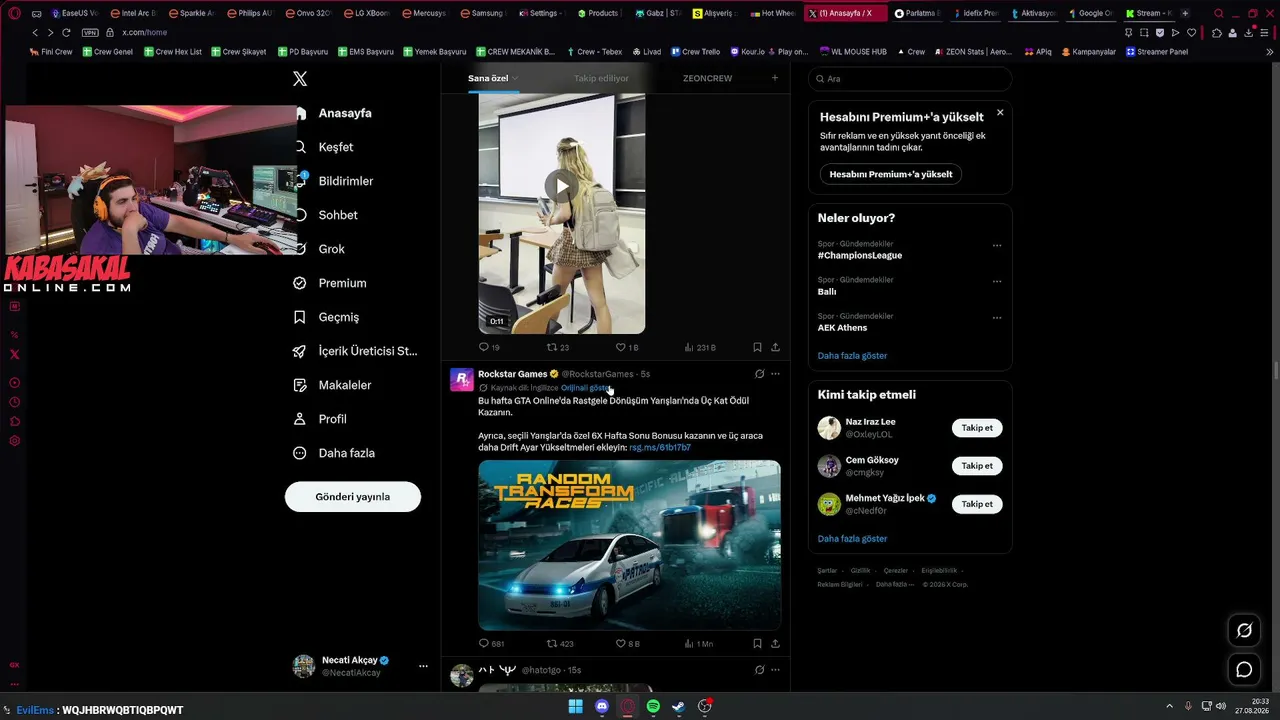Click Orijinali göster translation link

[585, 388]
